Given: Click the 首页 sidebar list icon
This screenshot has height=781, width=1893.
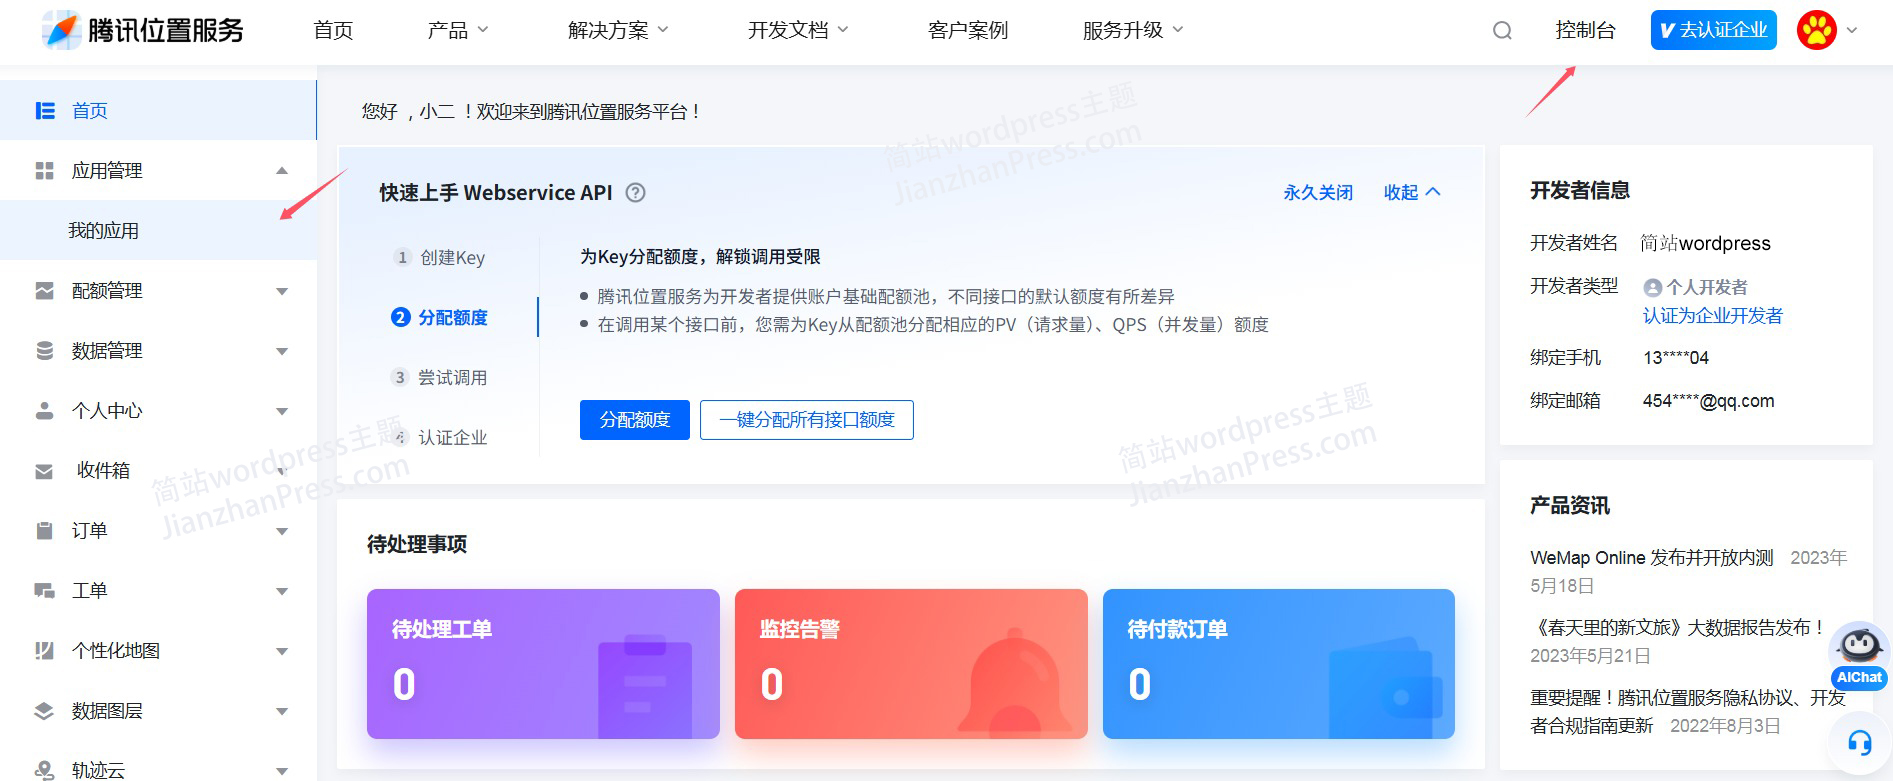Looking at the screenshot, I should [45, 110].
